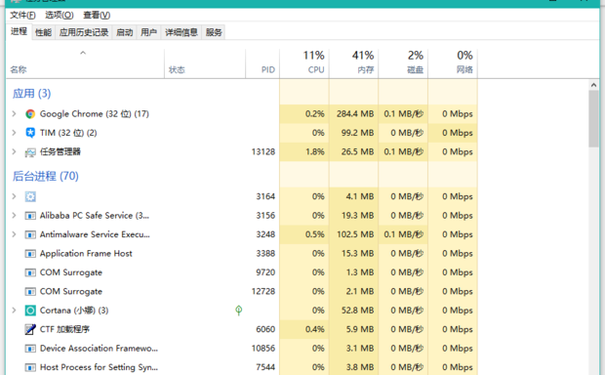Click the 任务管理器 process icon
This screenshot has height=375, width=605.
tap(30, 152)
